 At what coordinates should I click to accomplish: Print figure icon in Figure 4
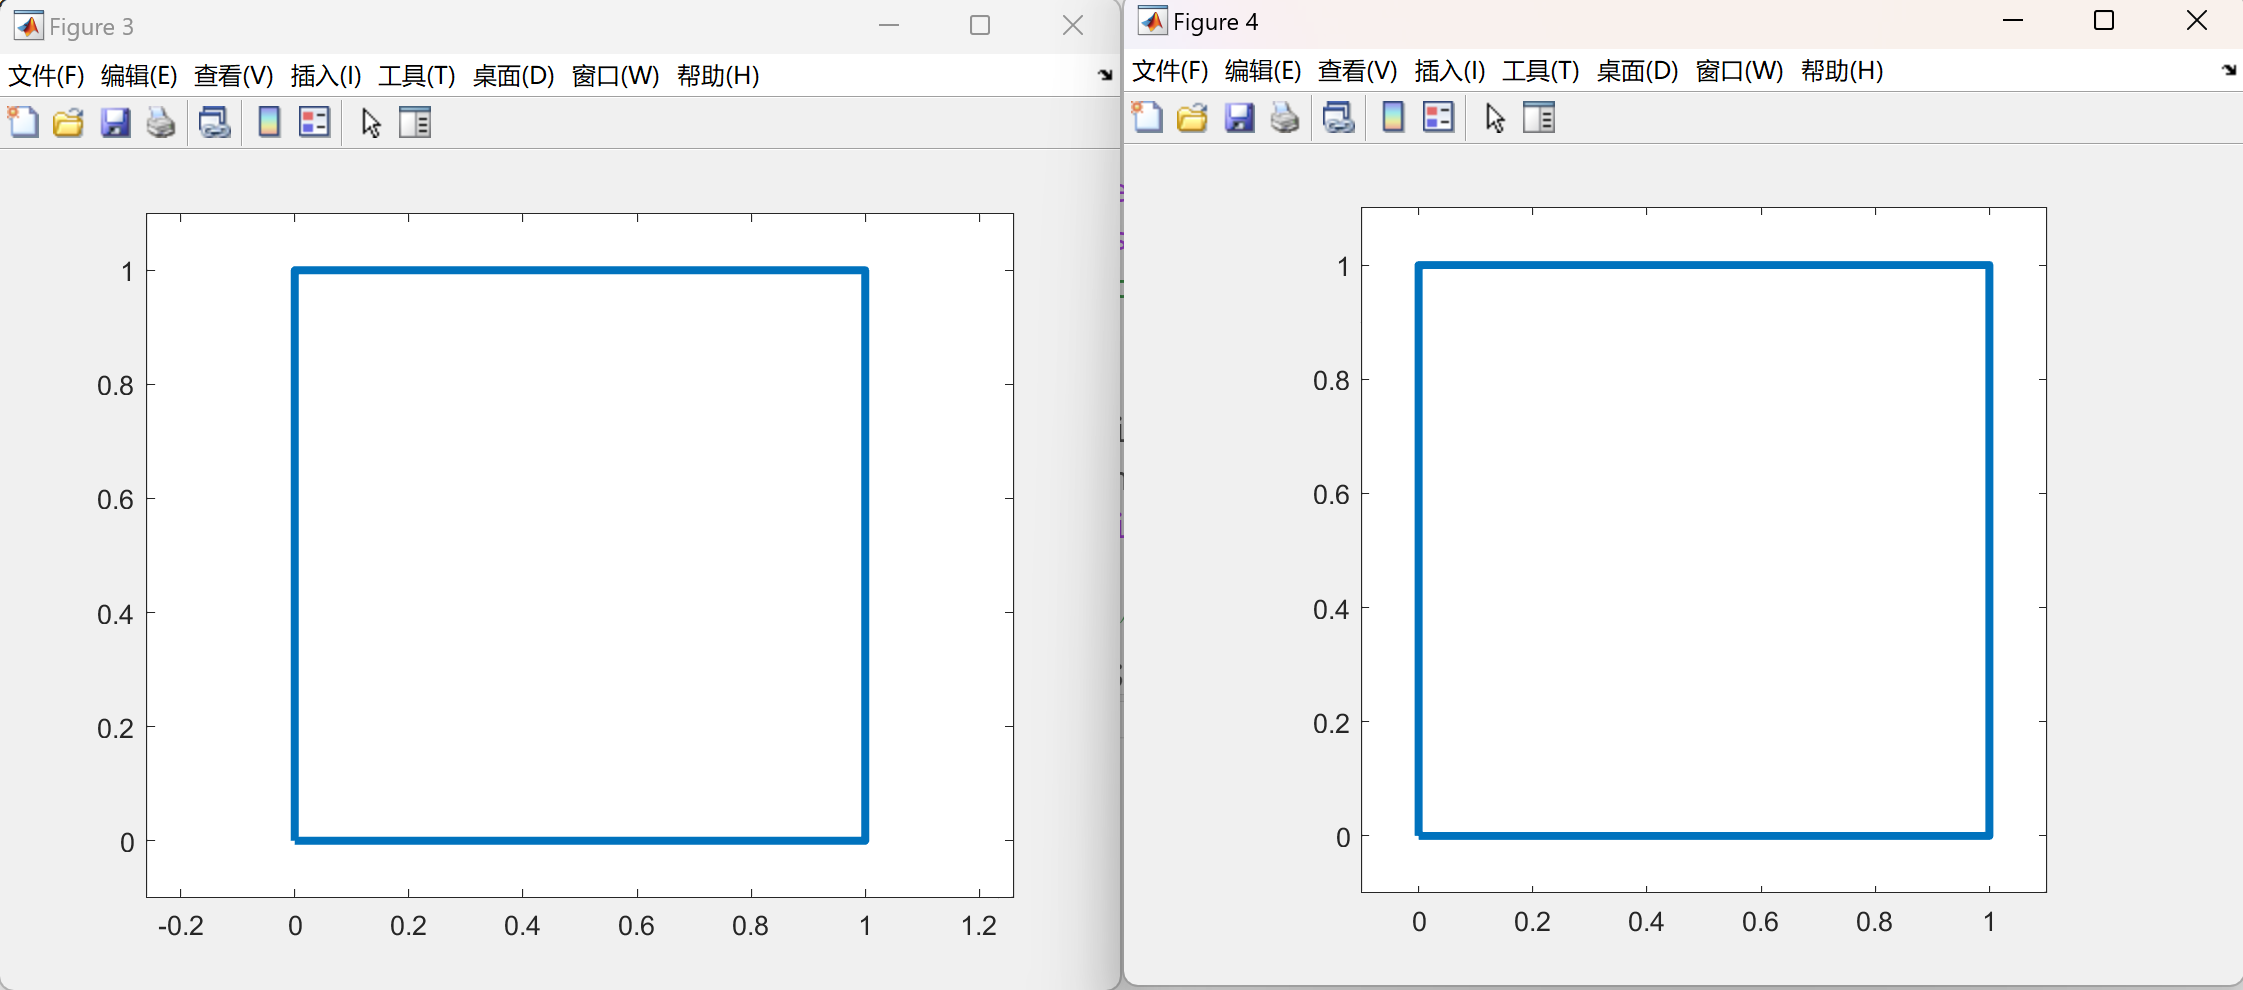[x=1285, y=117]
